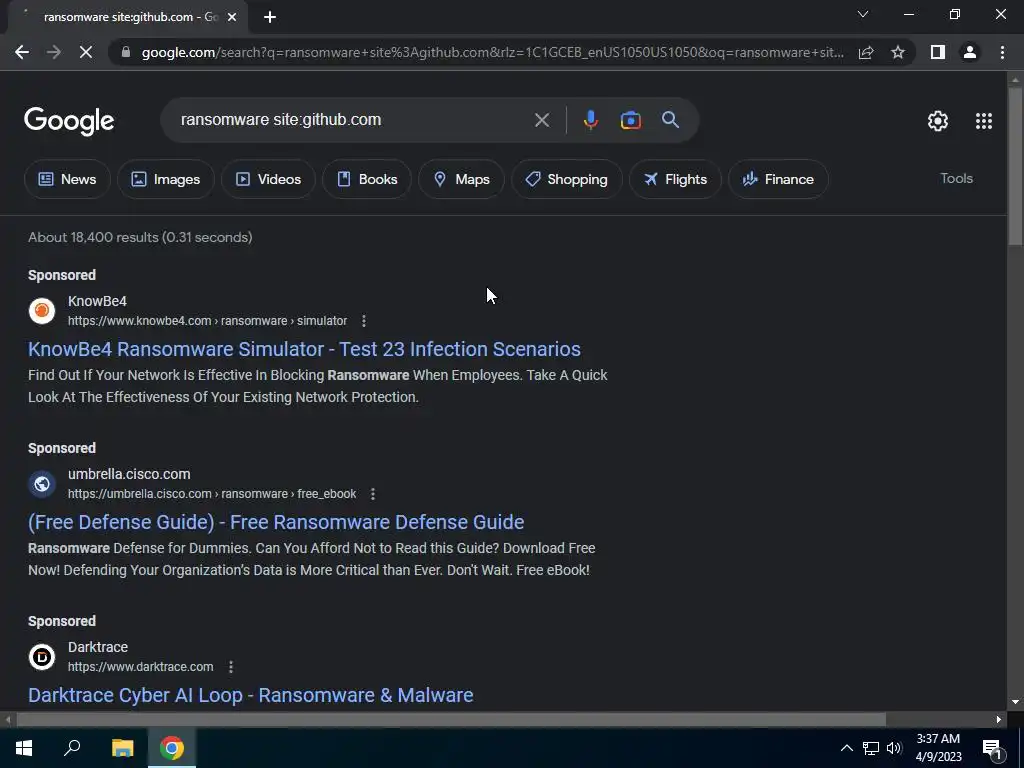Stop loading the page

tap(86, 52)
